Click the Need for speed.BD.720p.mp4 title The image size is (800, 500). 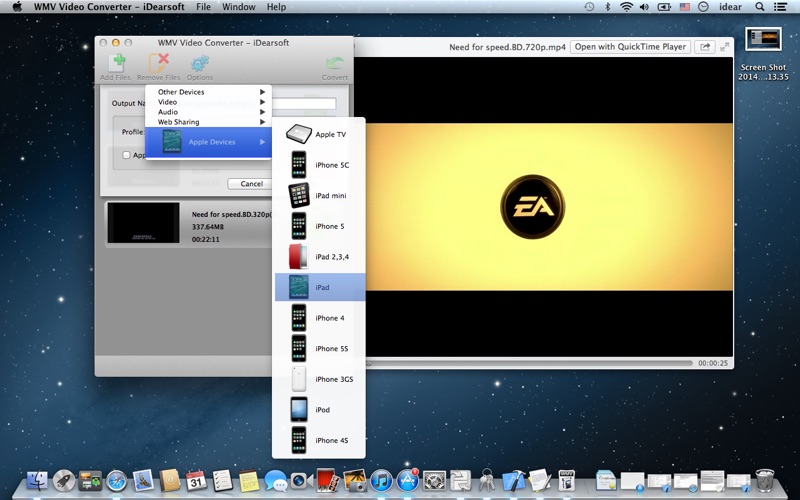(x=507, y=47)
